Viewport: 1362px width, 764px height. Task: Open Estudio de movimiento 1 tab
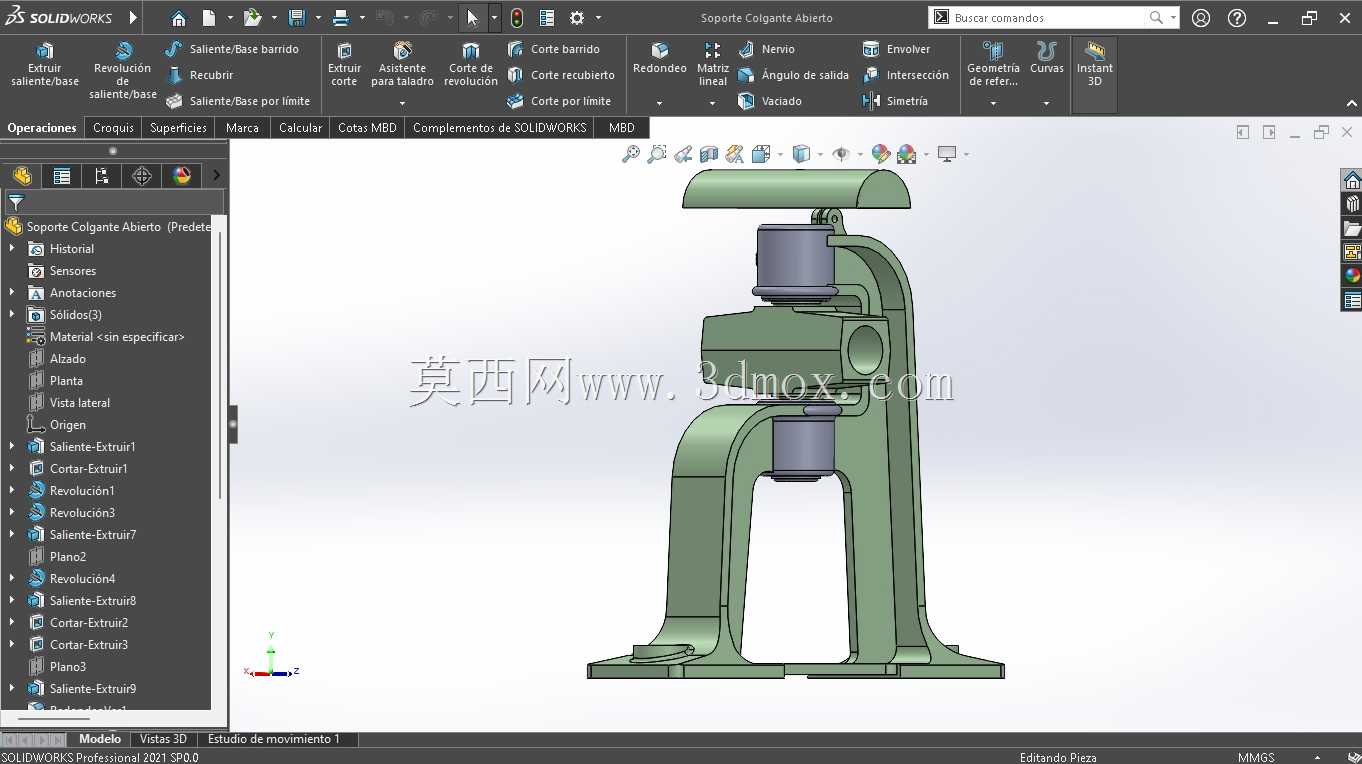[274, 739]
